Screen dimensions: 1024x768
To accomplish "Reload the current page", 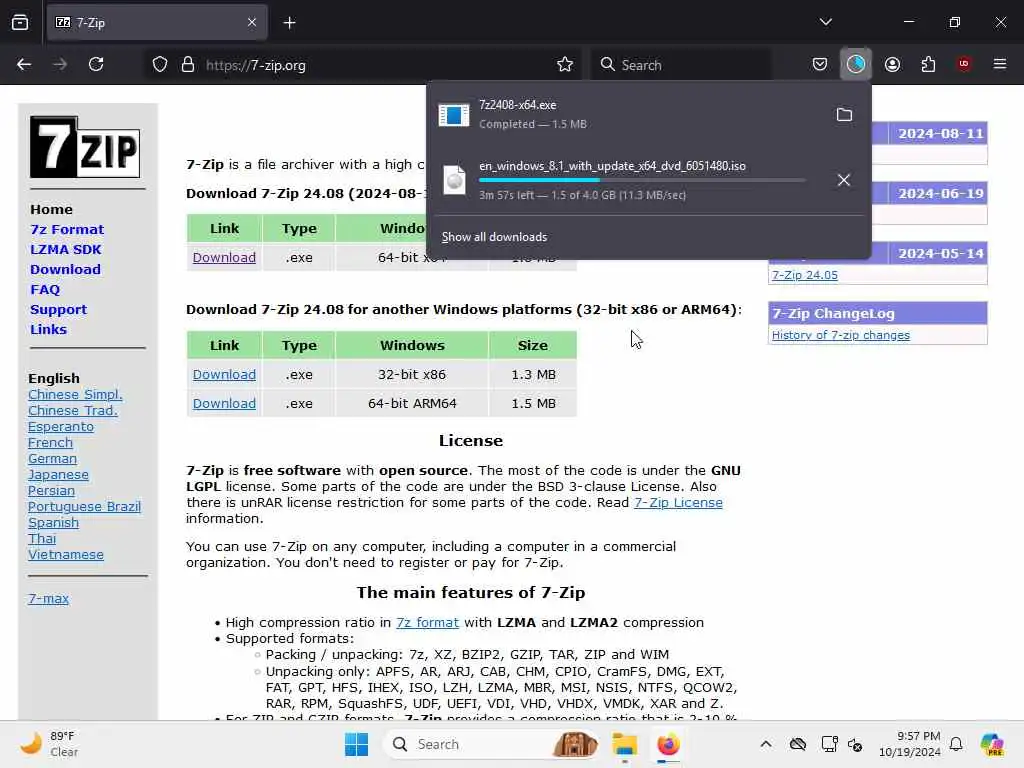I will click(x=96, y=65).
